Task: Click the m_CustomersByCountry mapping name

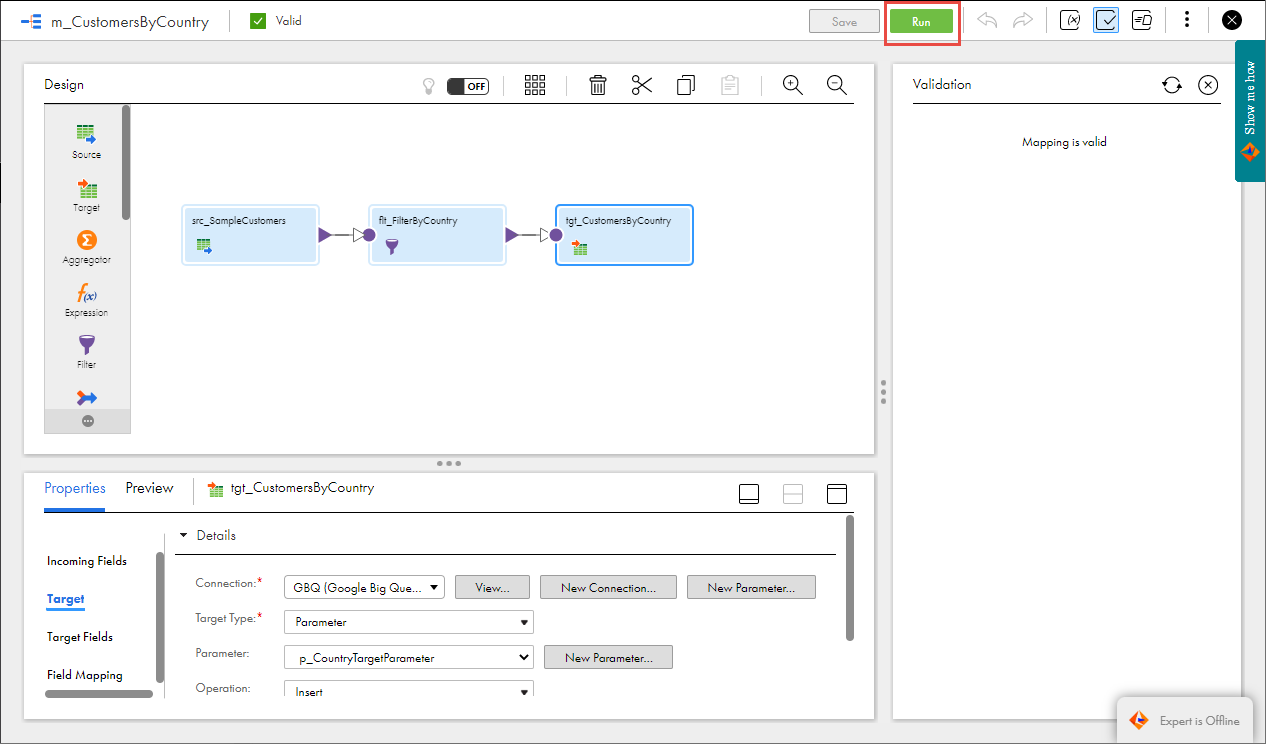Action: [130, 21]
